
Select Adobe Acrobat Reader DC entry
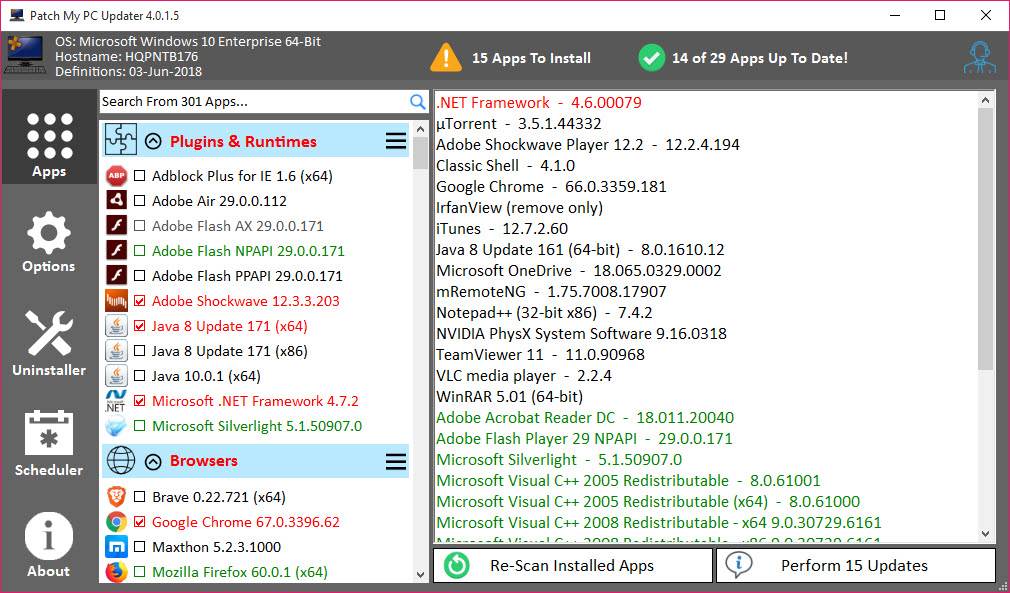585,417
